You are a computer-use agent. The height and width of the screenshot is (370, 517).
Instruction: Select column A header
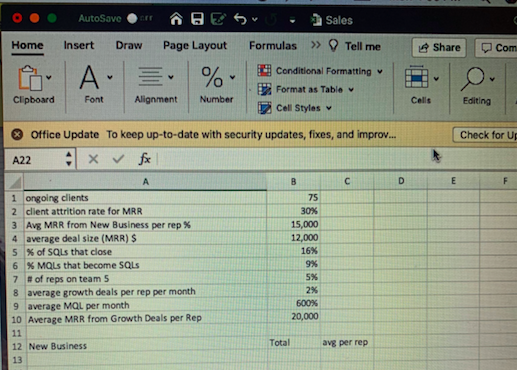[x=145, y=182]
